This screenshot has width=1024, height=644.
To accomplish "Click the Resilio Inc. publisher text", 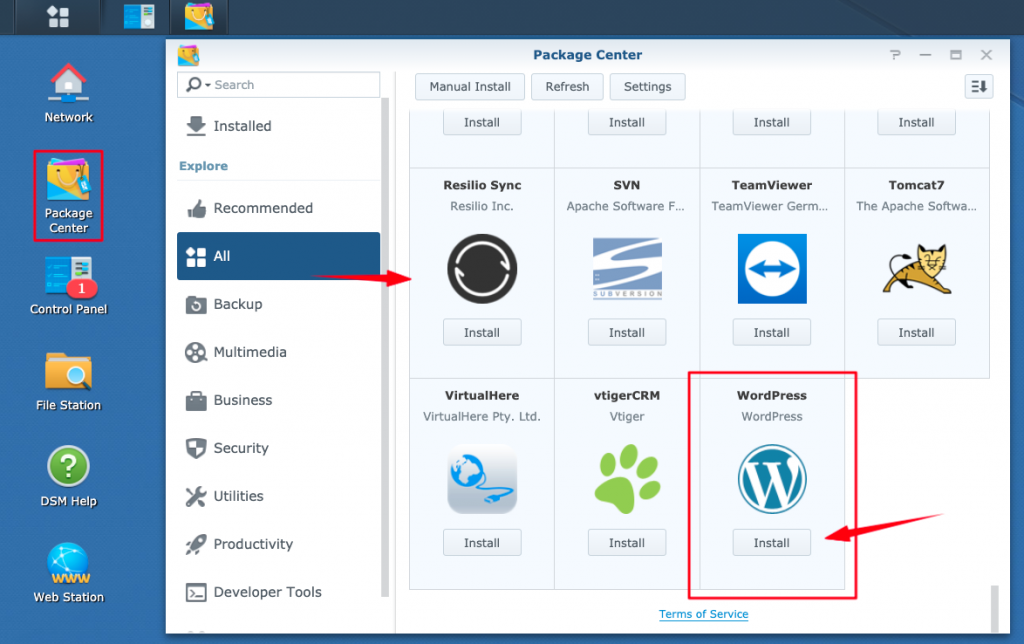I will point(482,206).
